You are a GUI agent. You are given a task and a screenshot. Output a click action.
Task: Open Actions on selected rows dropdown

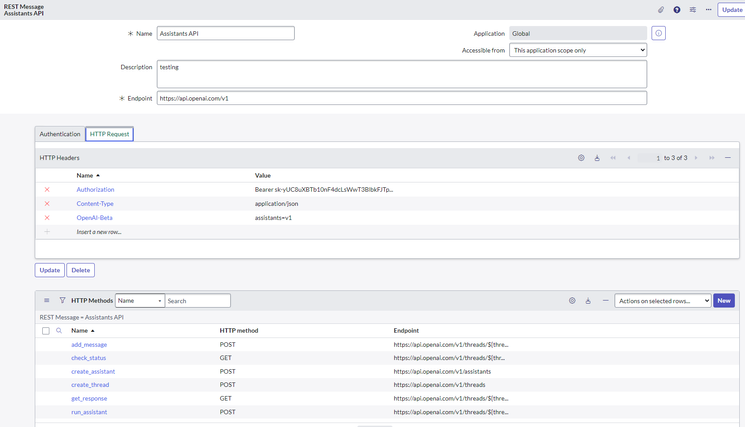(x=662, y=301)
